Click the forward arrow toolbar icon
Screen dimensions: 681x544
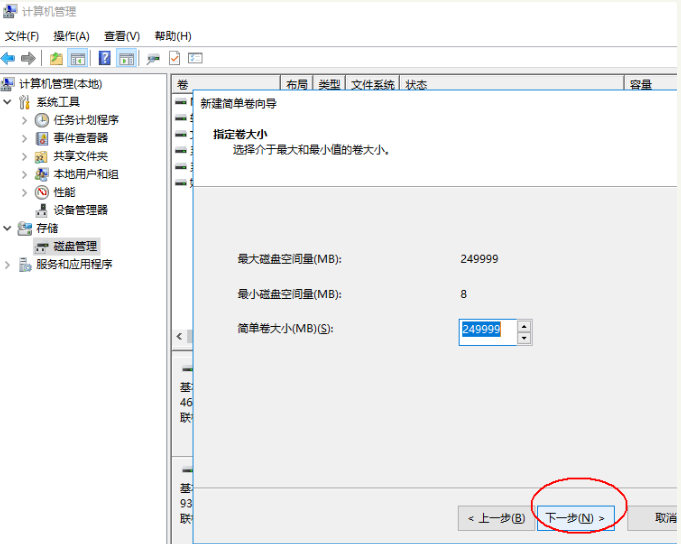(28, 58)
